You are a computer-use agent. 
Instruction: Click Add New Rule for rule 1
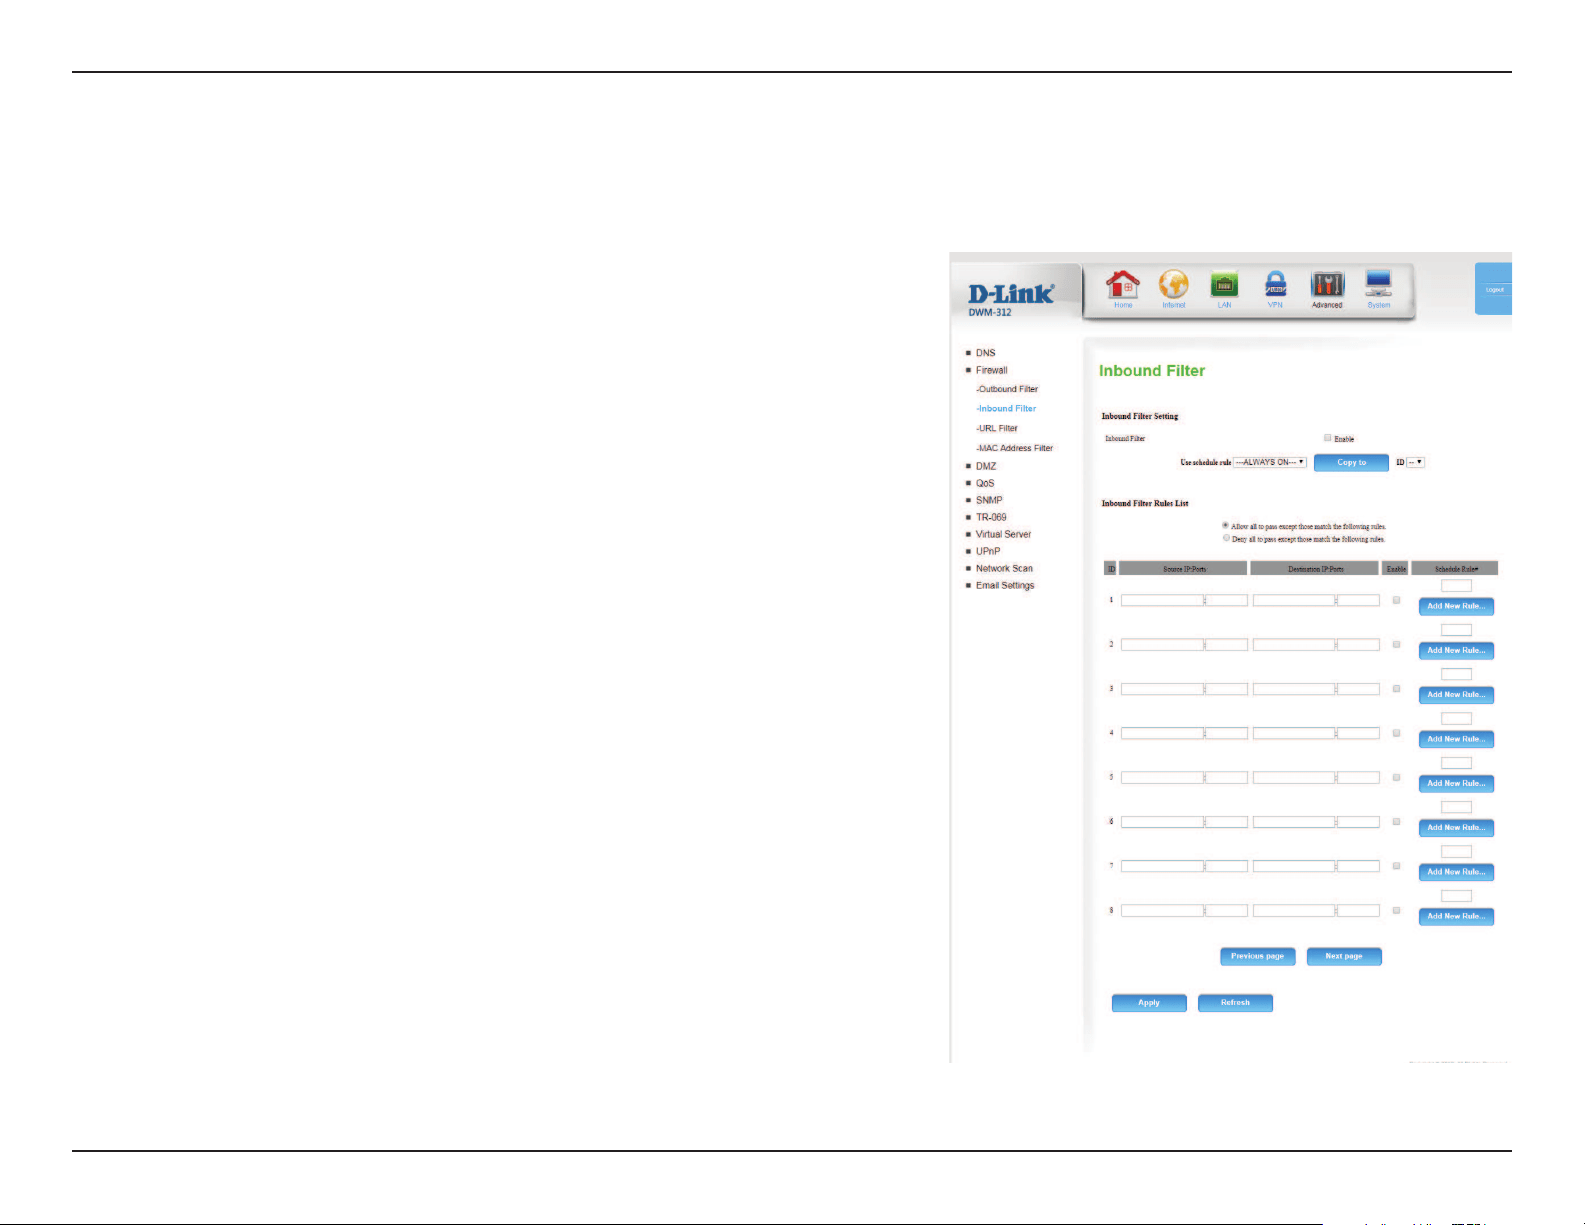click(x=1456, y=606)
